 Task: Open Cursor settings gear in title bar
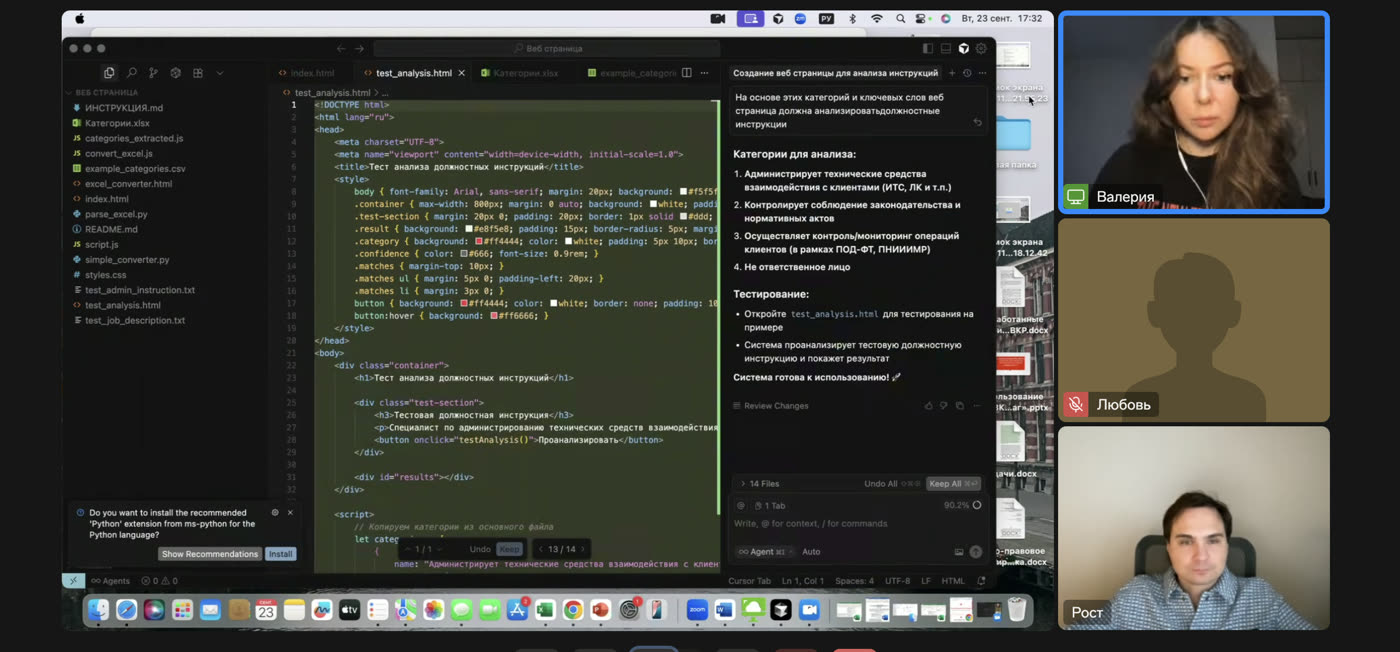[x=981, y=48]
